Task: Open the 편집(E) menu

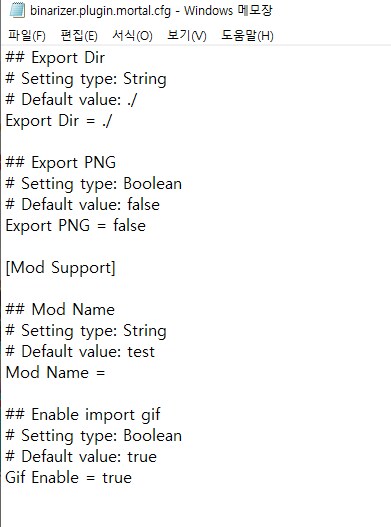Action: (x=79, y=35)
